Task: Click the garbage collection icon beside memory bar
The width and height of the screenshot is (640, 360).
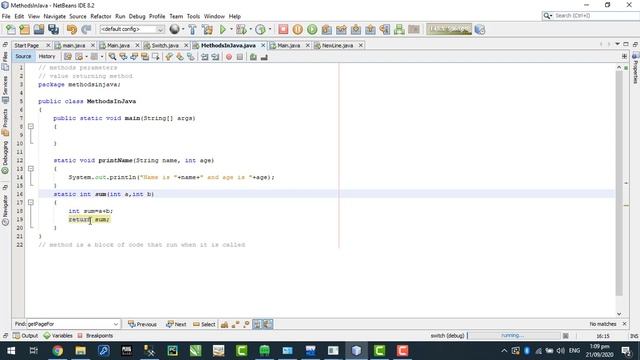Action: point(480,29)
